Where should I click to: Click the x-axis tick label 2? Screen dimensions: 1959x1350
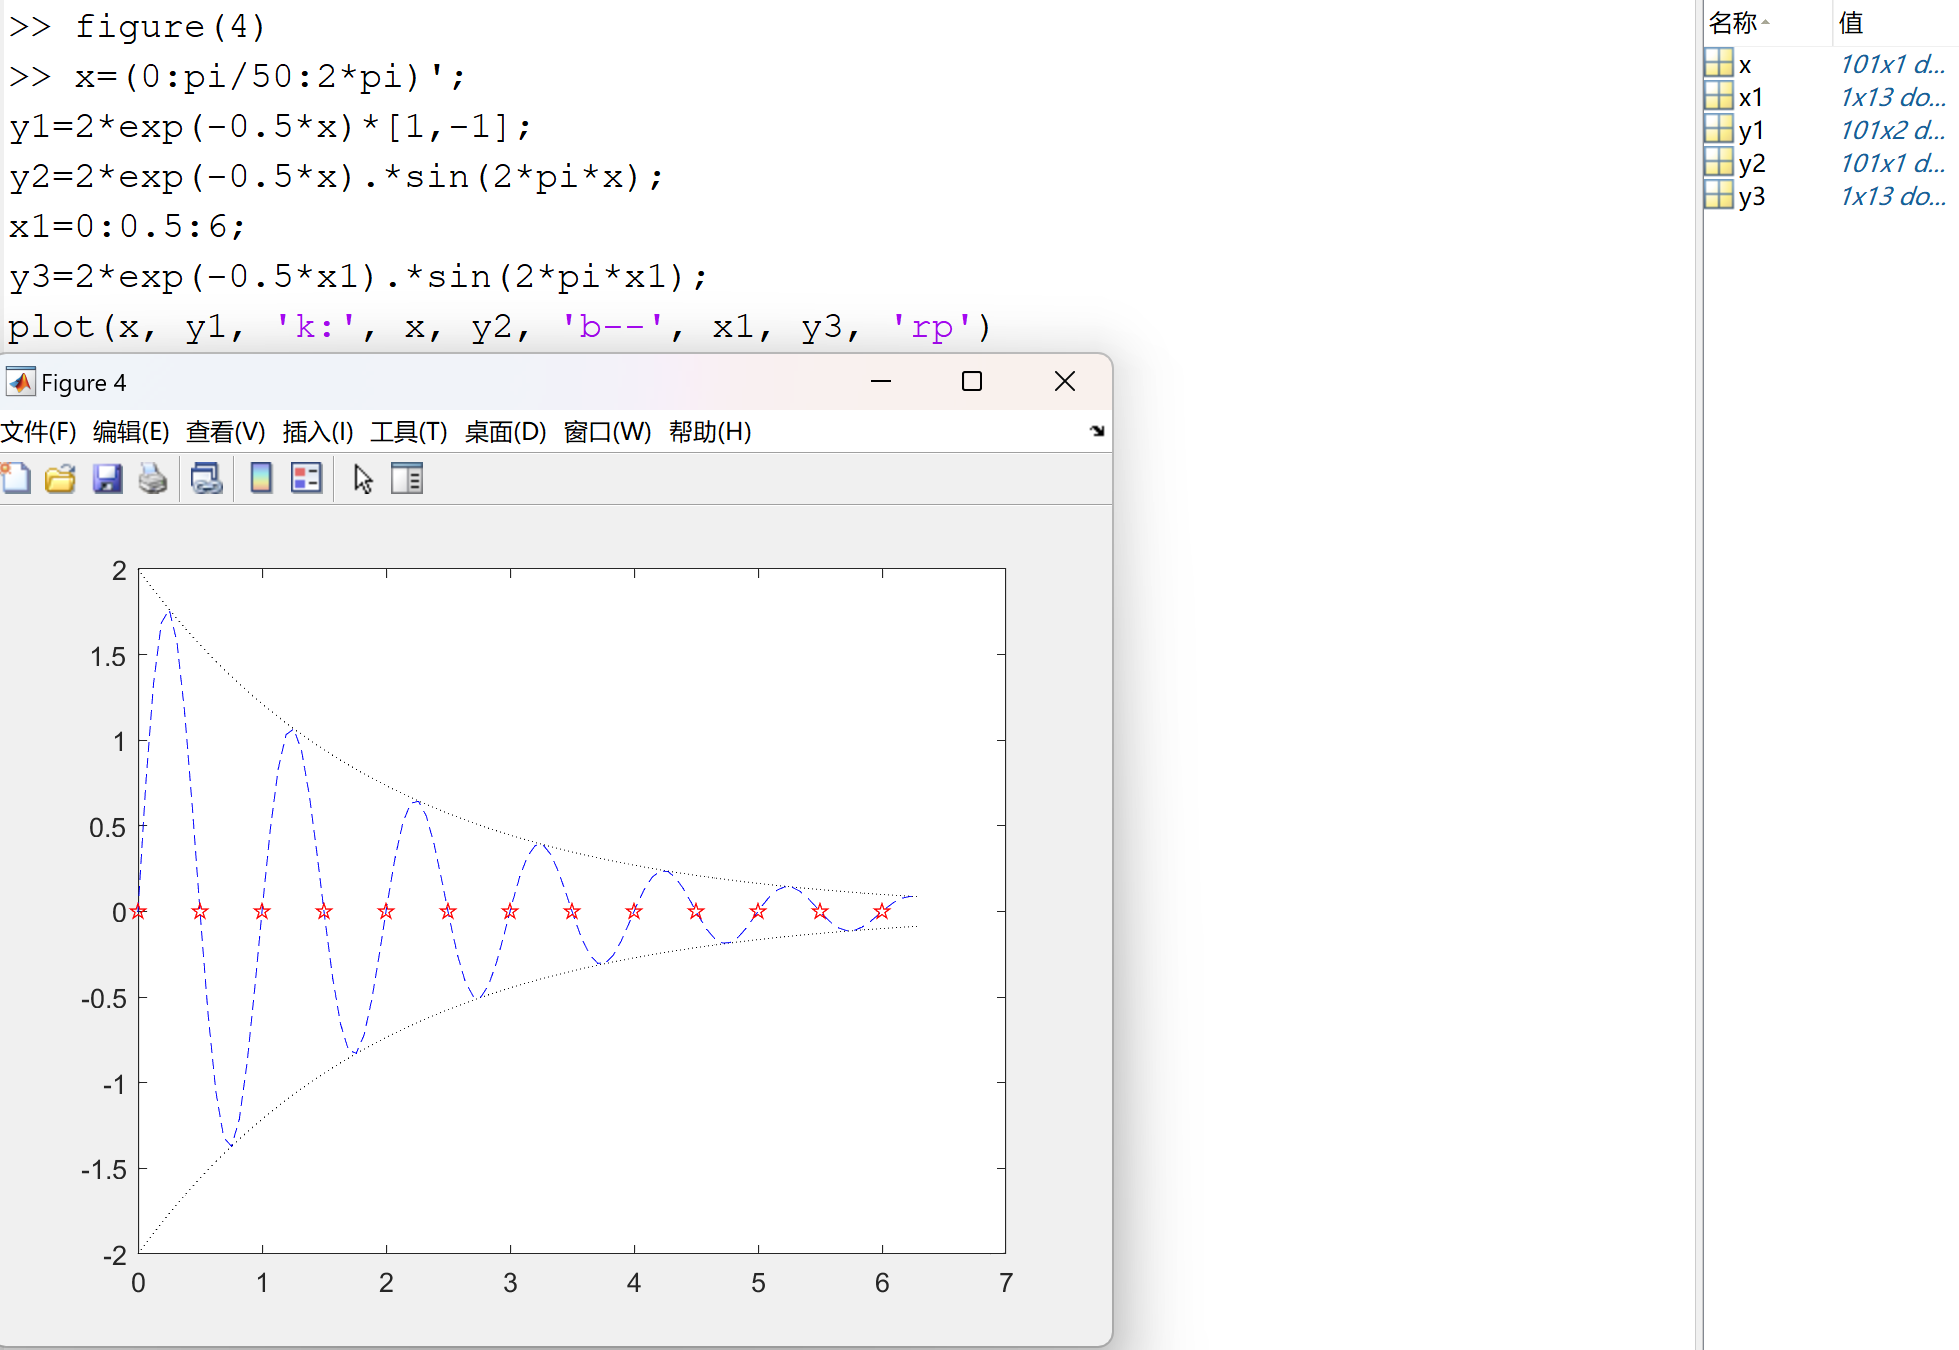pos(386,1283)
